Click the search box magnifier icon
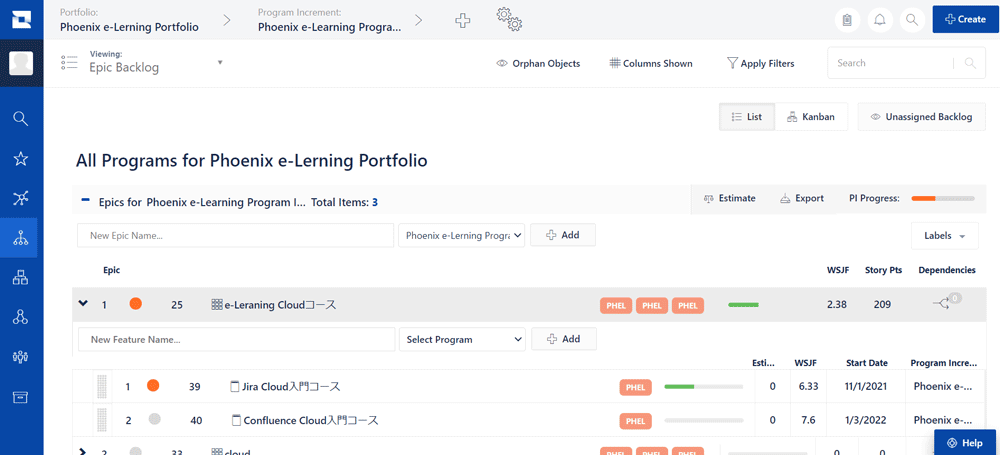Screen dimensions: 1000x455 pos(970,63)
